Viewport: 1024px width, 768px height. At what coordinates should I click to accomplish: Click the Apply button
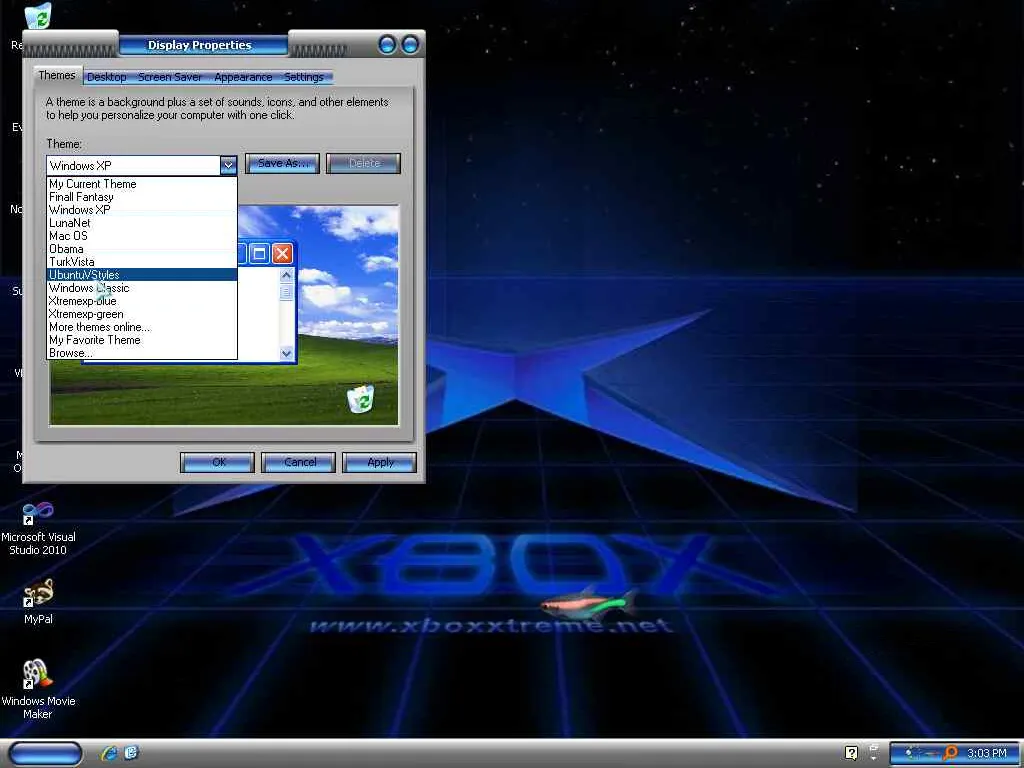(x=379, y=462)
